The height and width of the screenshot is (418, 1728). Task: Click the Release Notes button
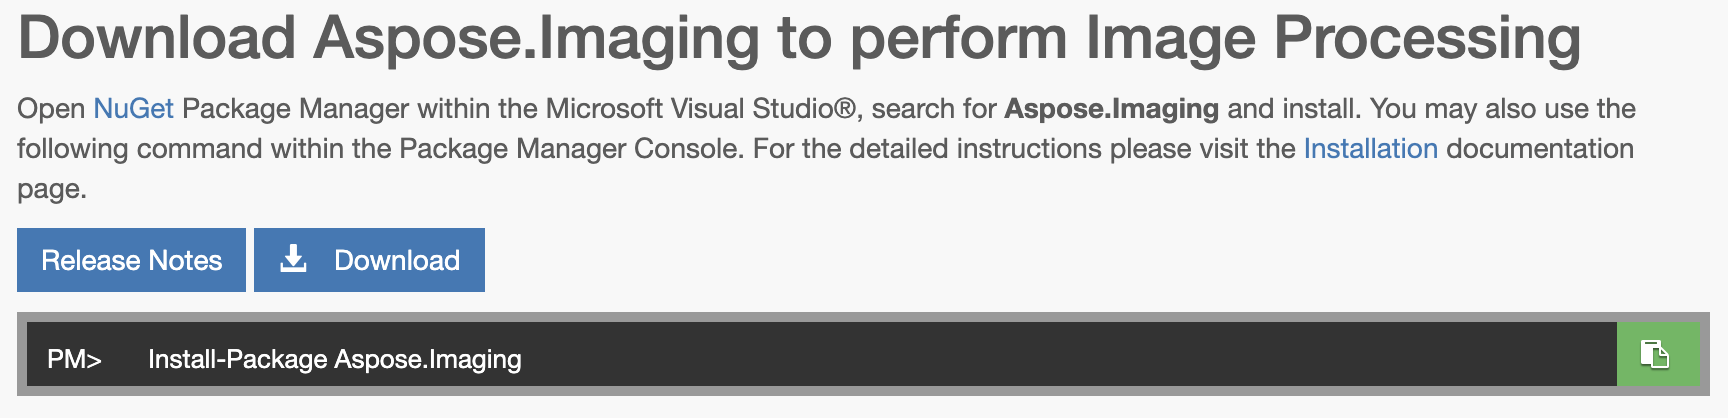click(x=131, y=260)
